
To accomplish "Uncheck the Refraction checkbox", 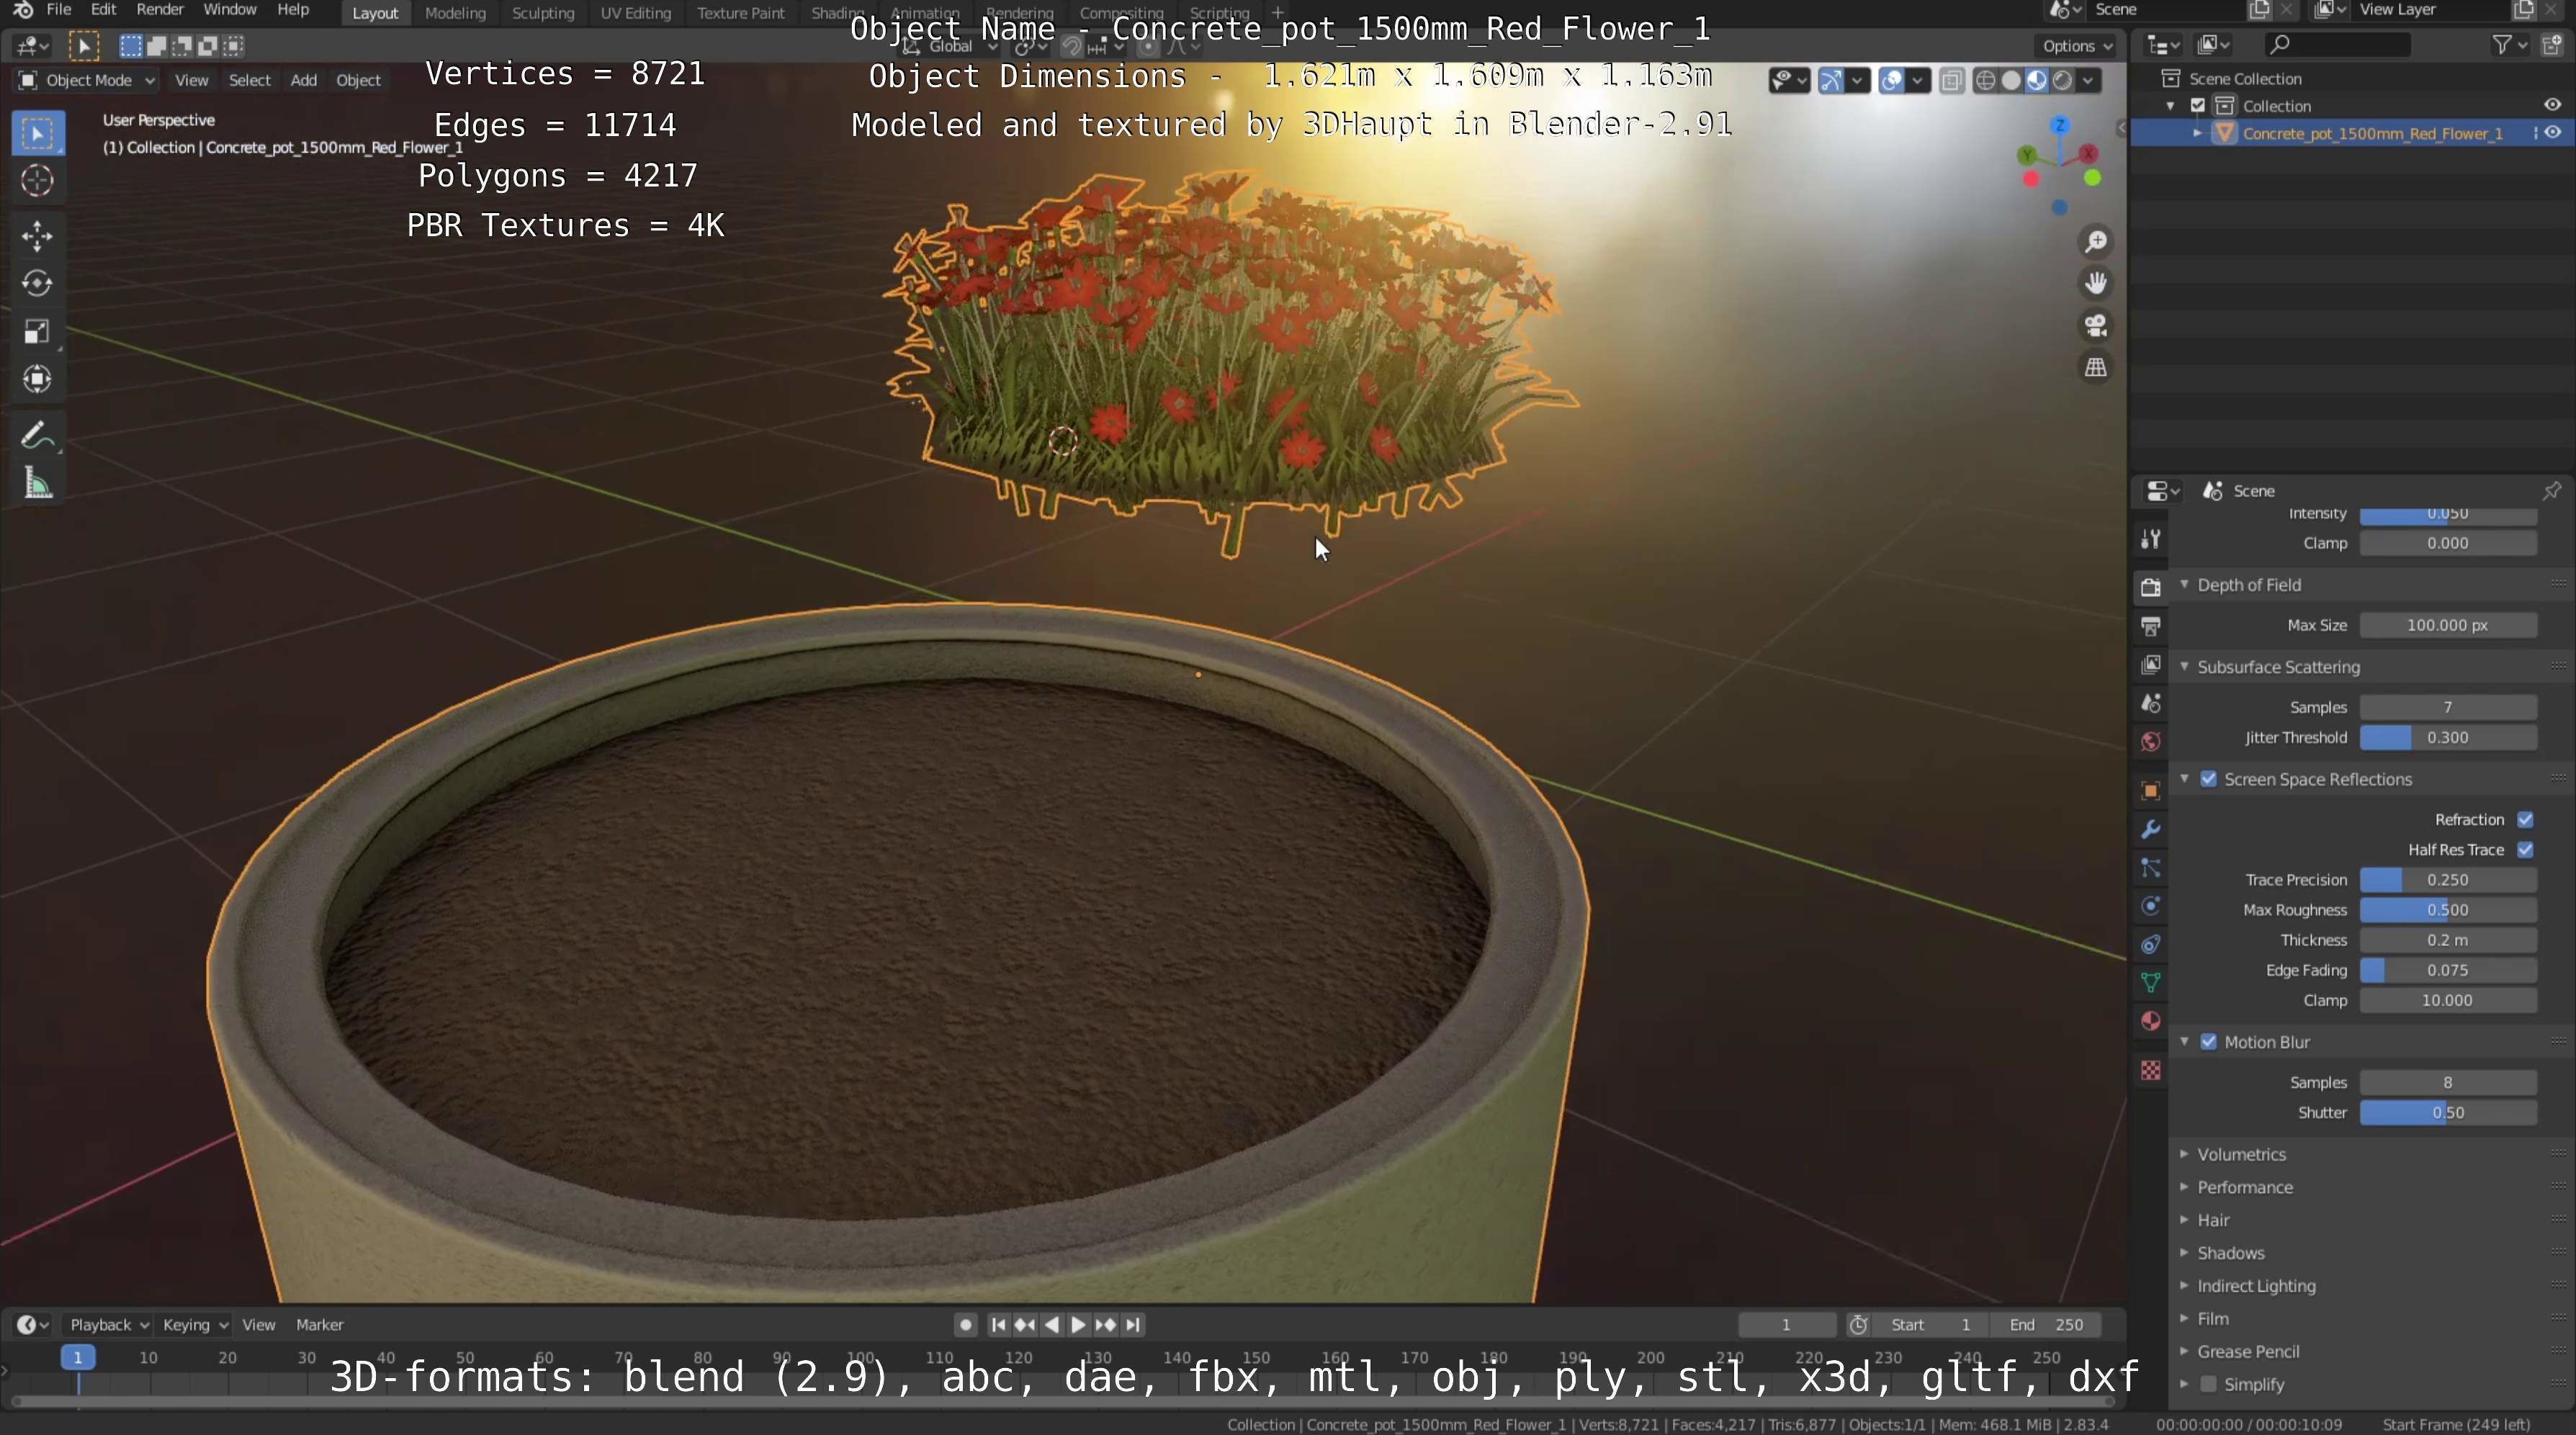I will pos(2525,819).
